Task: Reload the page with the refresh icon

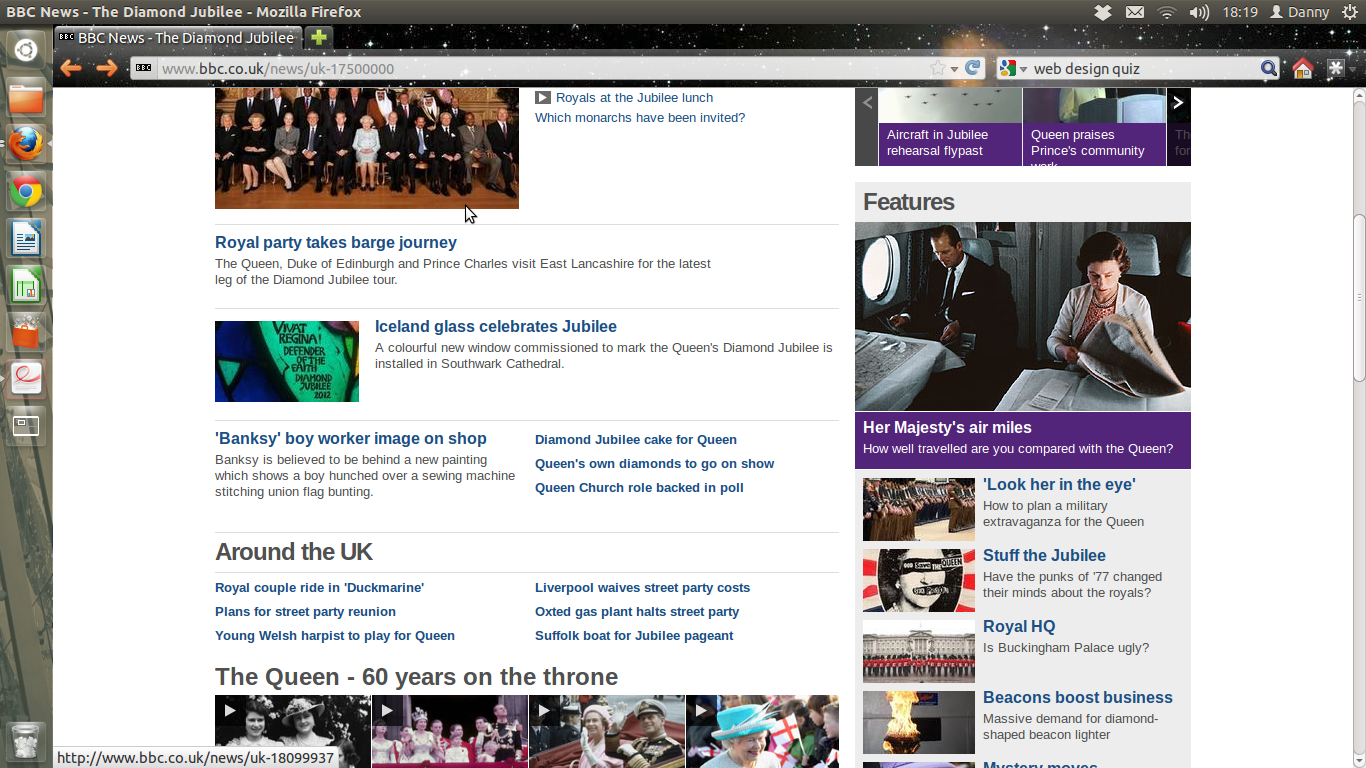Action: click(x=972, y=68)
